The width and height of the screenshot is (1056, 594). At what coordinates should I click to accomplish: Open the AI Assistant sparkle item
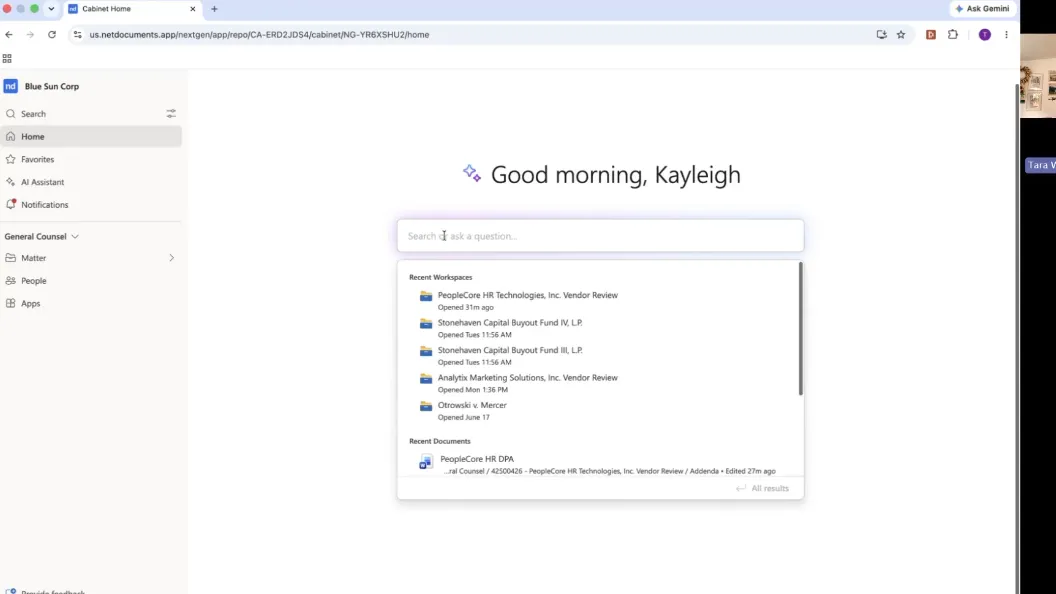coord(11,182)
